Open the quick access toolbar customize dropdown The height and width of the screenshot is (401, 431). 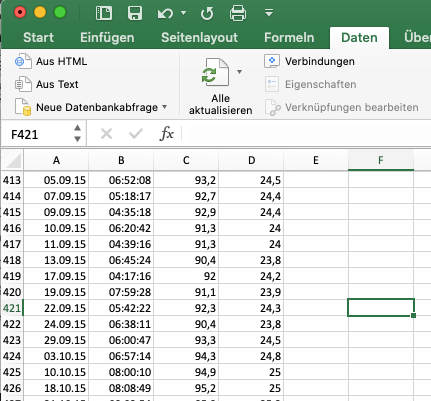click(269, 13)
